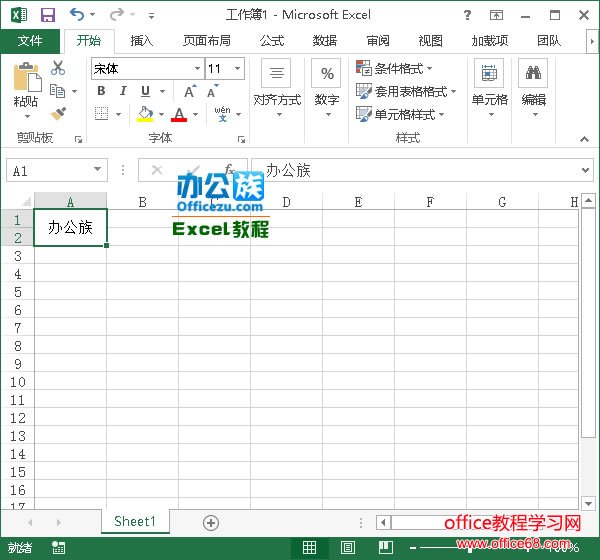Screen dimensions: 600x560
Task: Click cell A1 containing 办公族
Action: click(70, 227)
